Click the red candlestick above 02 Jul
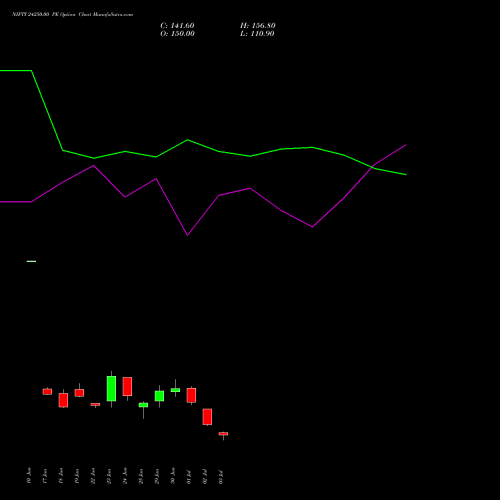The width and height of the screenshot is (500, 500). pyautogui.click(x=207, y=417)
